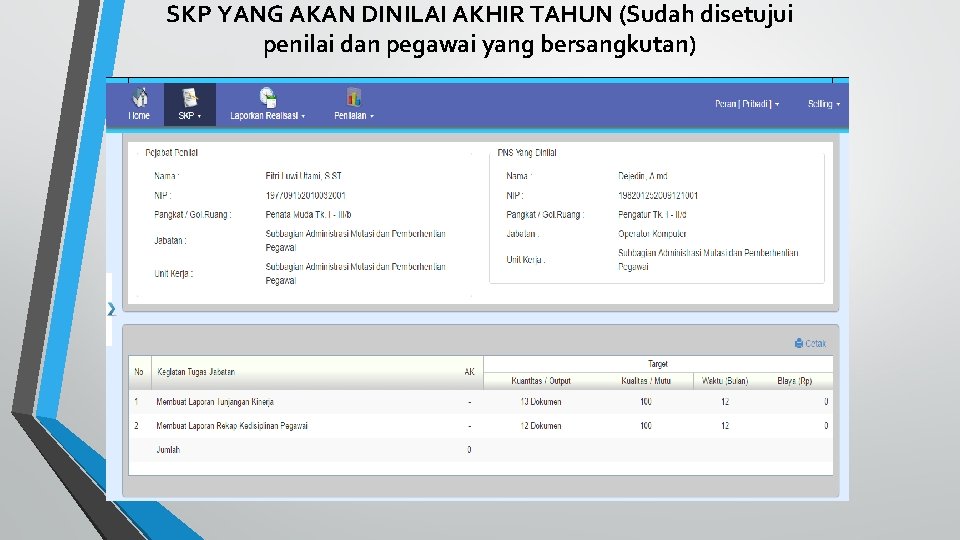960x540 pixels.
Task: Click the waktu value 12 in Rekap Kedisiplinan row
Action: [725, 426]
